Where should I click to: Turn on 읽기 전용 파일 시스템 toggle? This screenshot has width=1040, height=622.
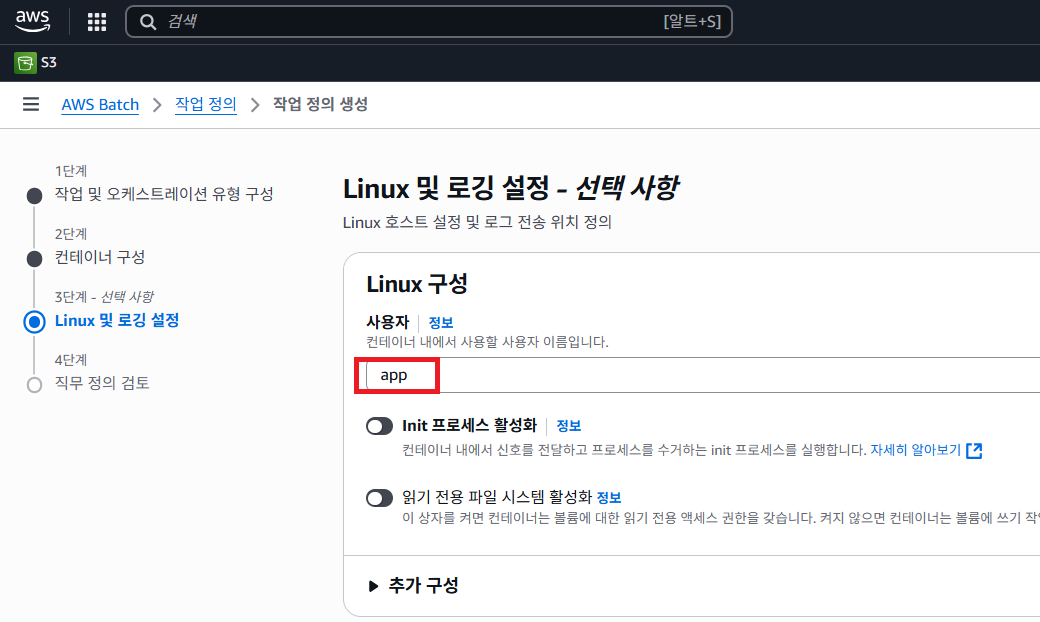pyautogui.click(x=379, y=498)
